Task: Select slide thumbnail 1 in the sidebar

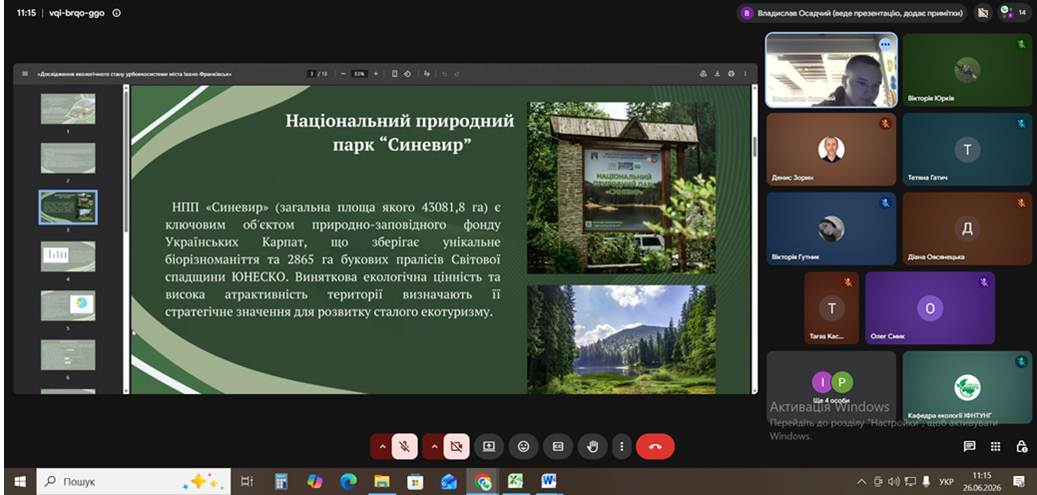Action: [68, 109]
